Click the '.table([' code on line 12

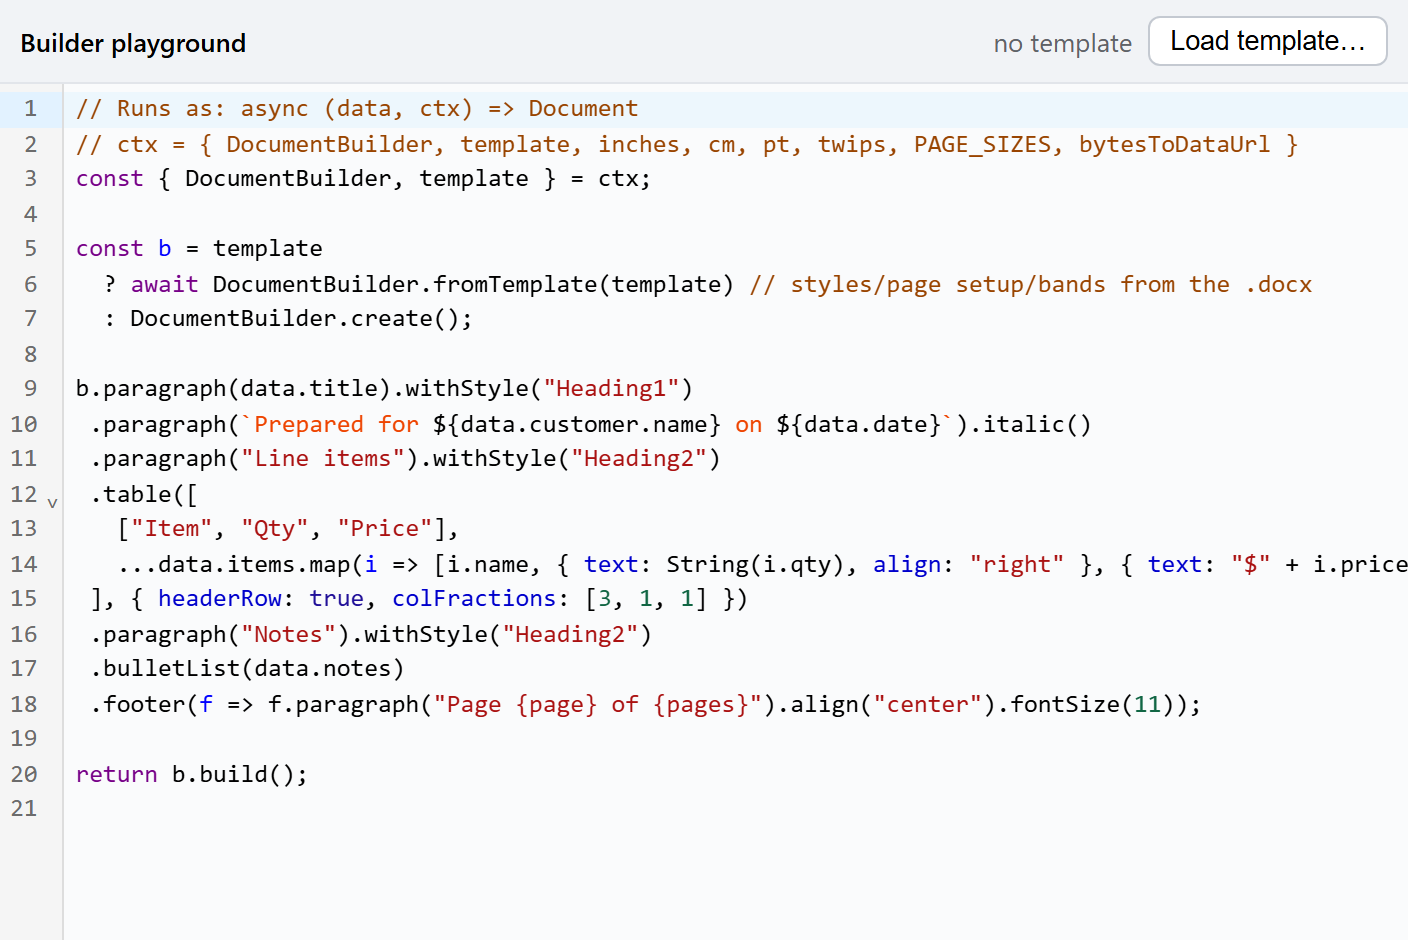(144, 494)
